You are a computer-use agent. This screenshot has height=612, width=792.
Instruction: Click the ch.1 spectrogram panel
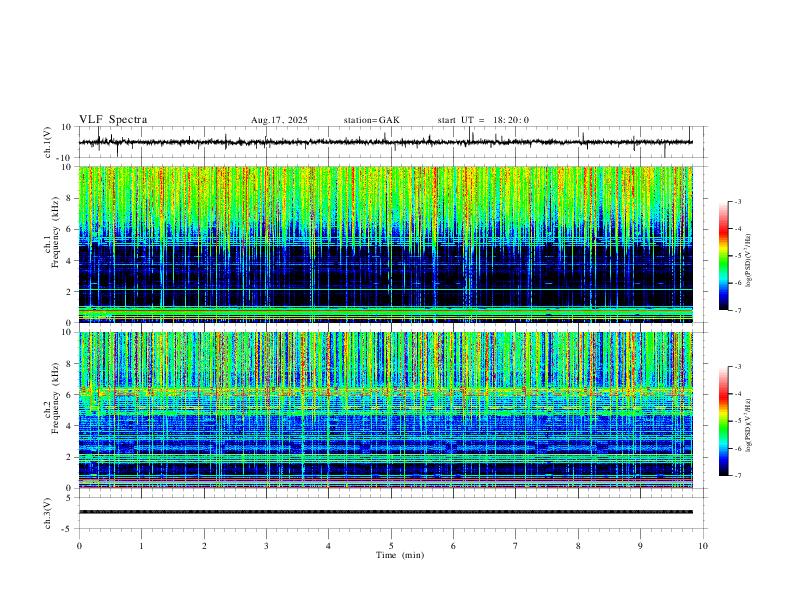385,244
